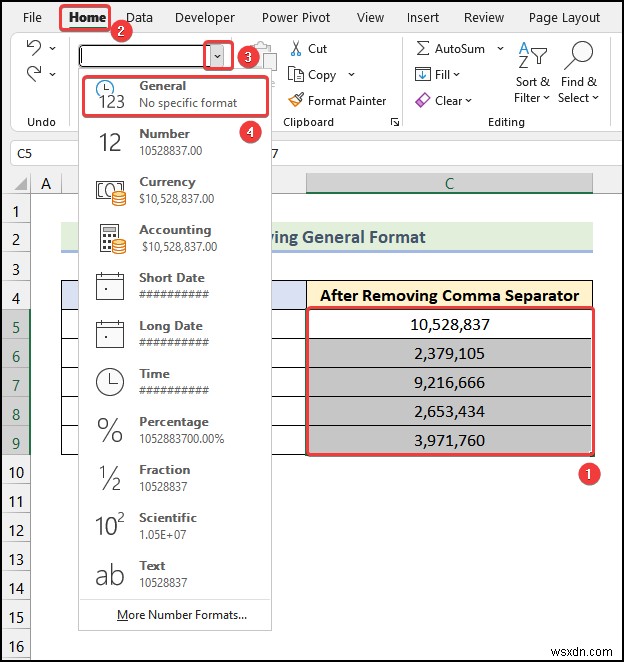Open the Clipboard dialog launcher icon
Image resolution: width=624 pixels, height=662 pixels.
tap(395, 122)
